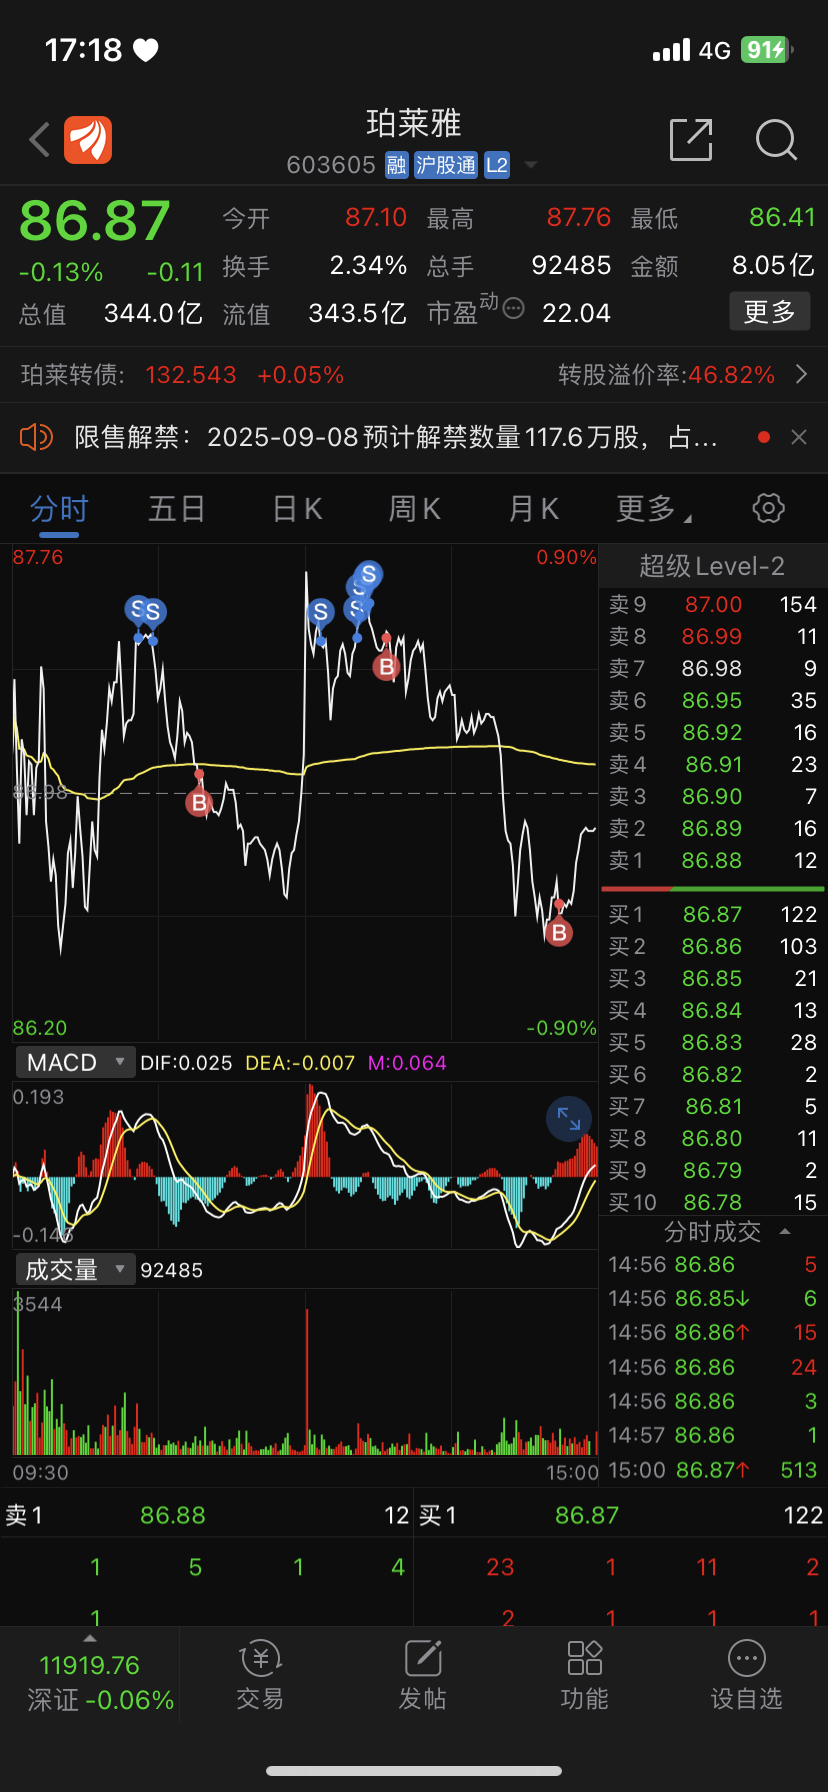Switch to 分时 chart tab
This screenshot has height=1792, width=828.
click(x=59, y=509)
